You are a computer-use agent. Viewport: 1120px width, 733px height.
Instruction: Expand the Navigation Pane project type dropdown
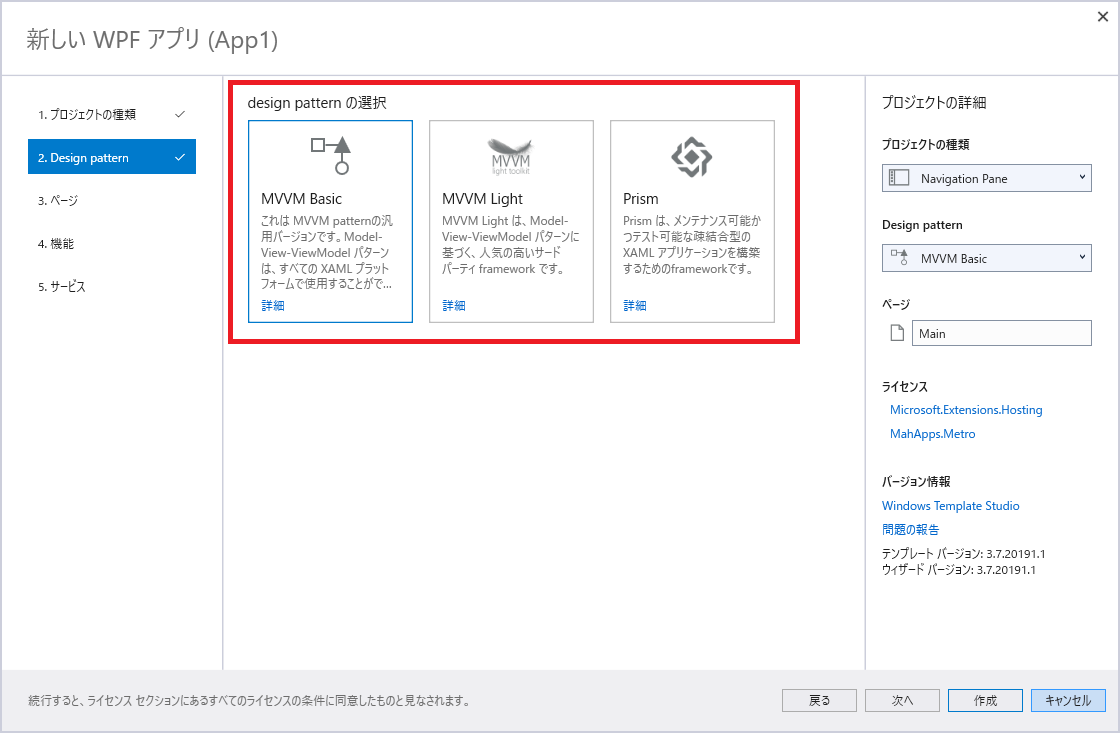click(x=986, y=178)
